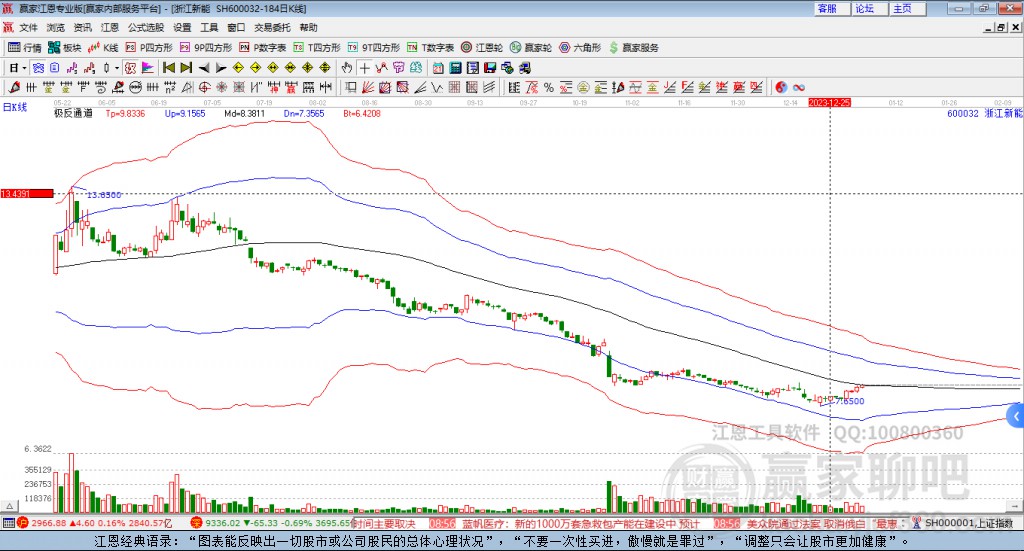
Task: Click the percent % tool icon
Action: [x=549, y=87]
